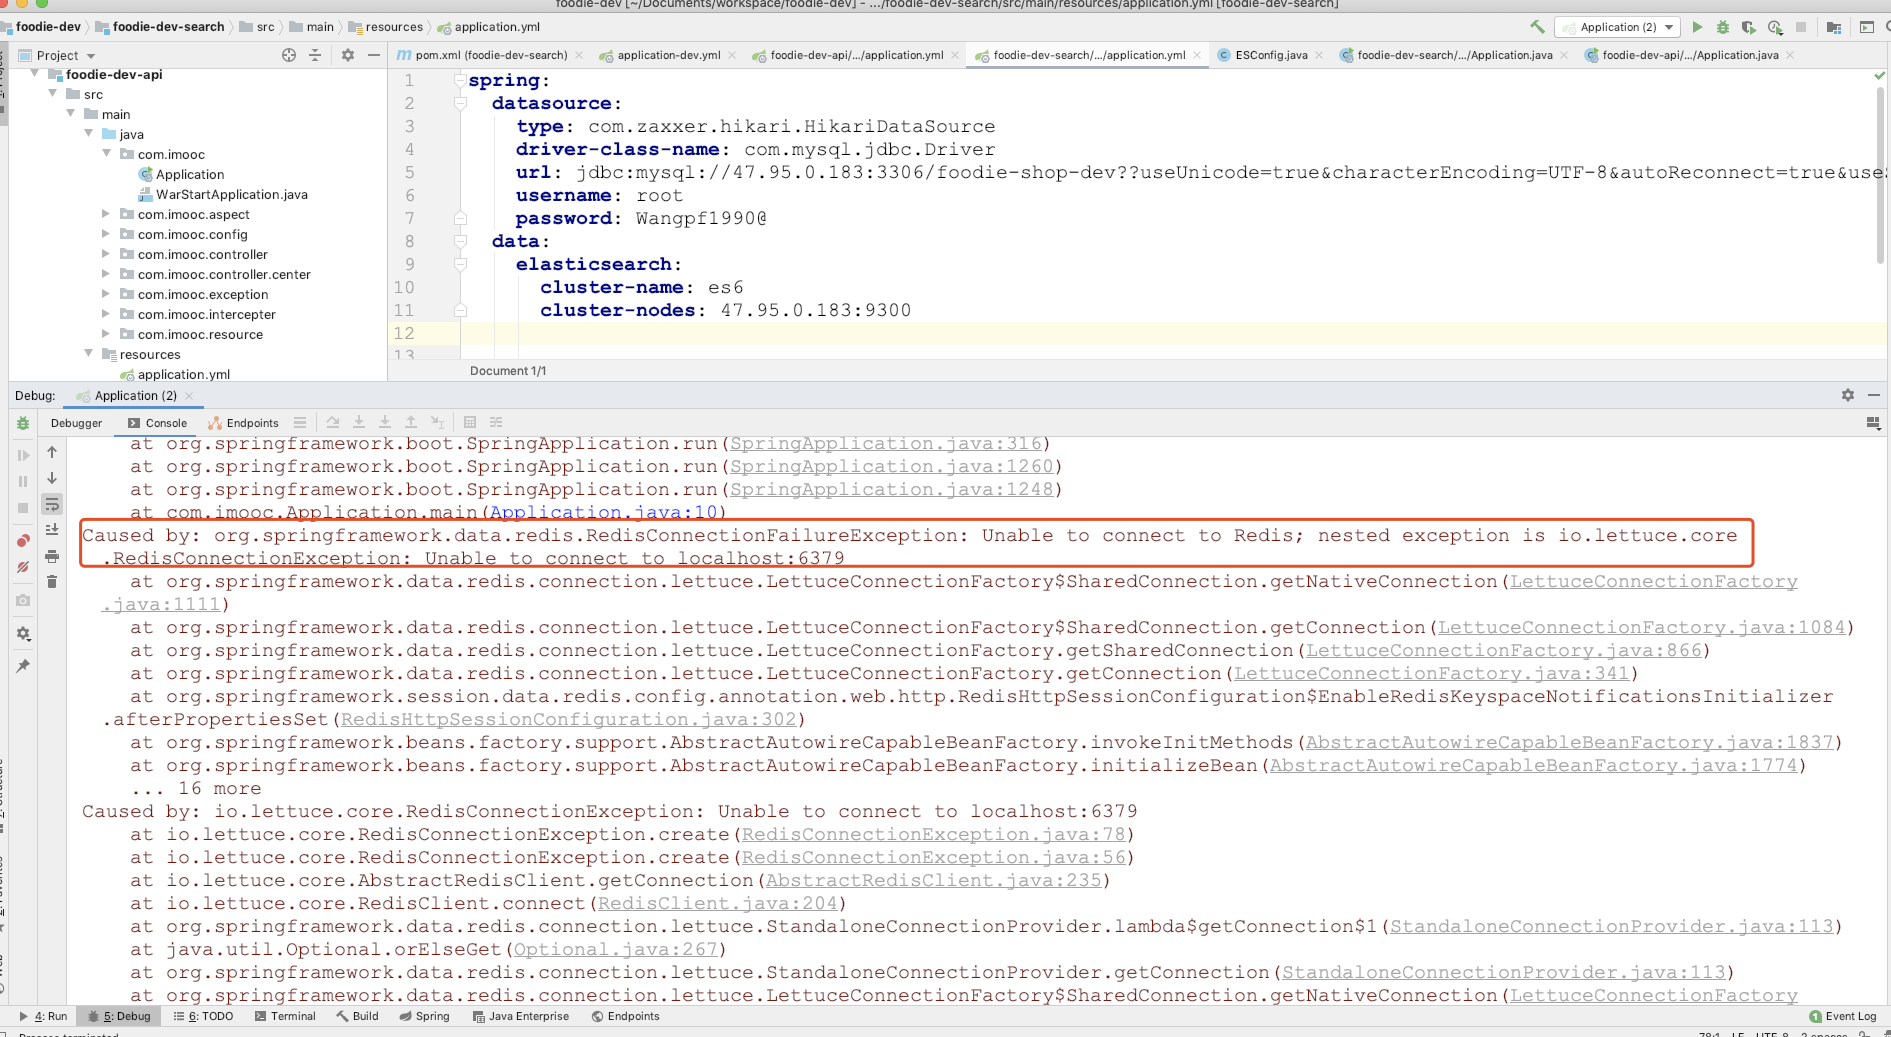Expand com.imooc.exception package

pyautogui.click(x=107, y=294)
